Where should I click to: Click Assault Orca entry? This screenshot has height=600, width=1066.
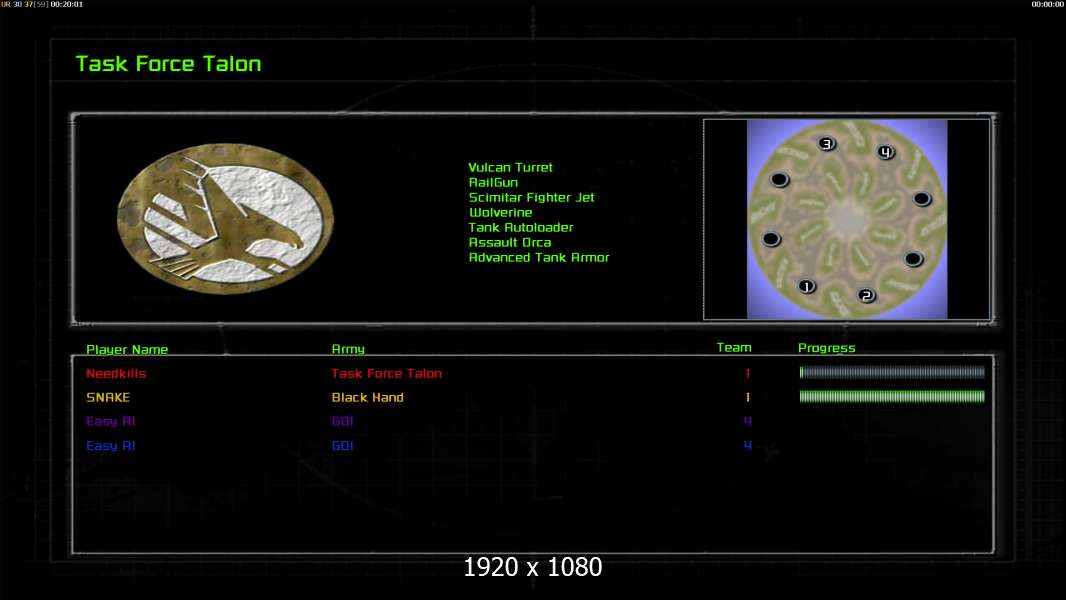(510, 242)
